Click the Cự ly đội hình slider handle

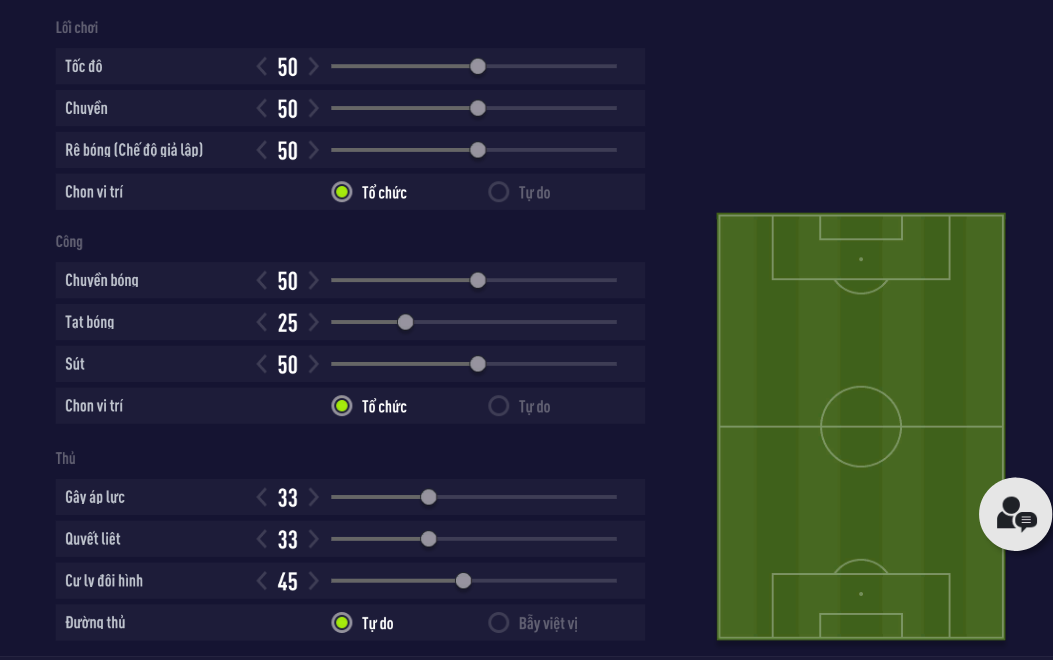pyautogui.click(x=463, y=581)
